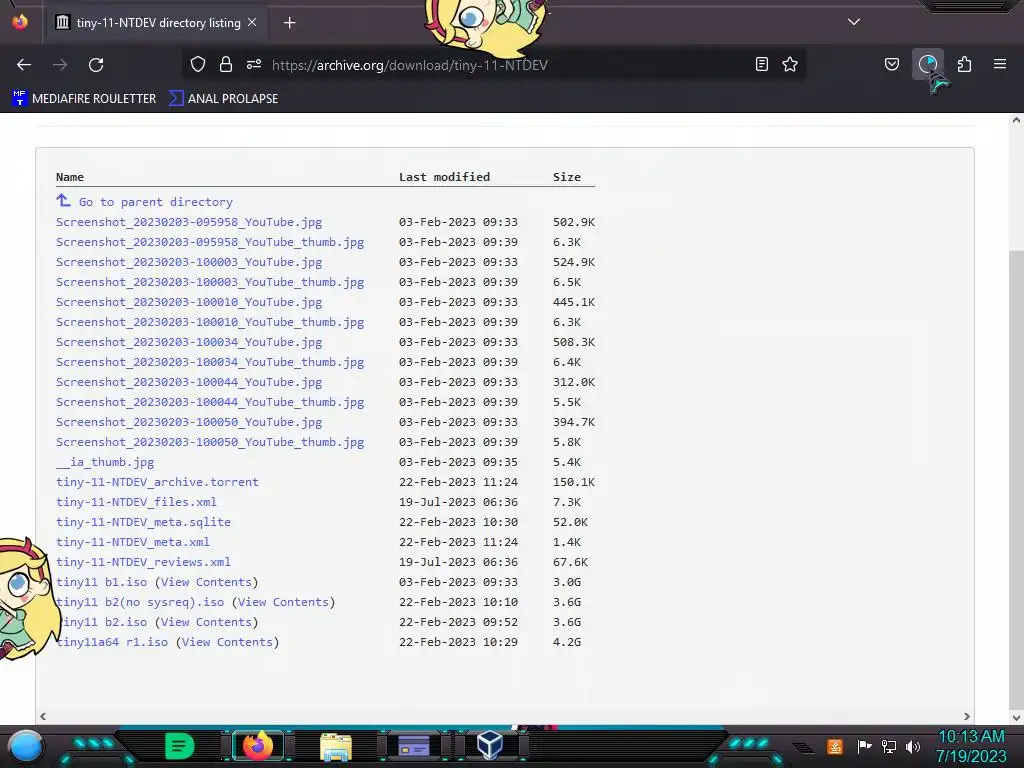View Contents of tiny11 b1.iso

pos(206,582)
